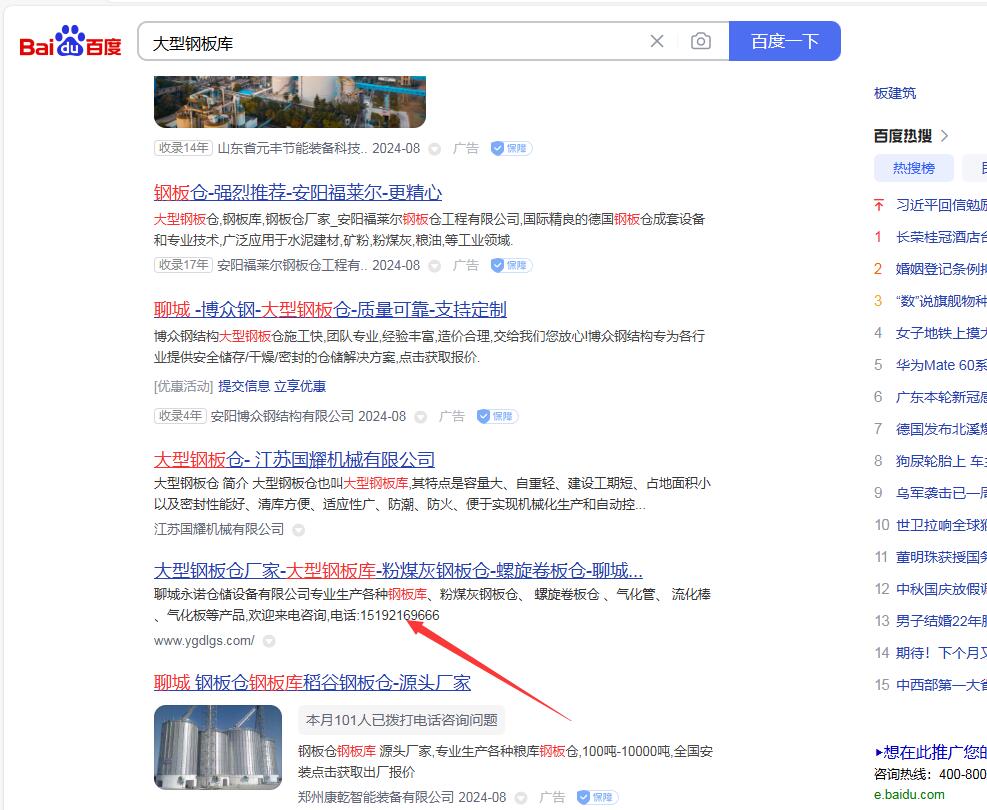Click the pinned-to-top arrow icon in hot search
987x810 pixels.
point(879,205)
